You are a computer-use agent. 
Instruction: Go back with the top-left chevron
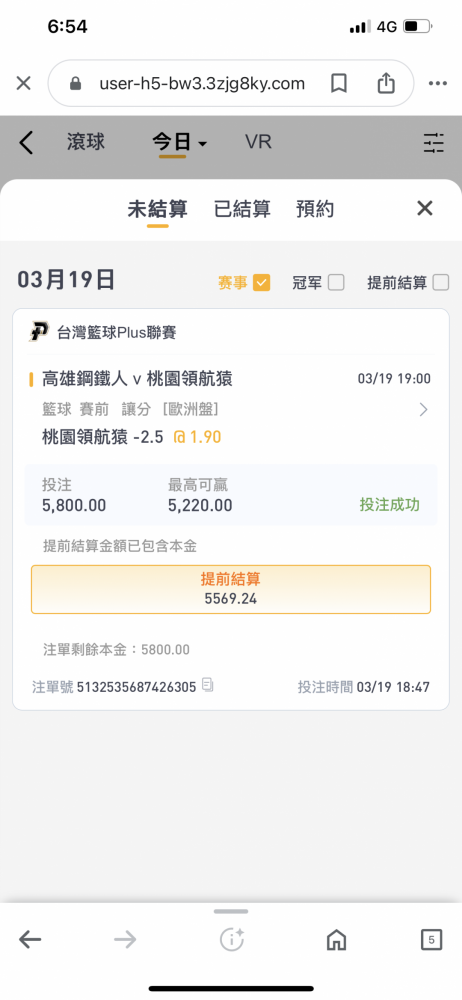tap(26, 143)
